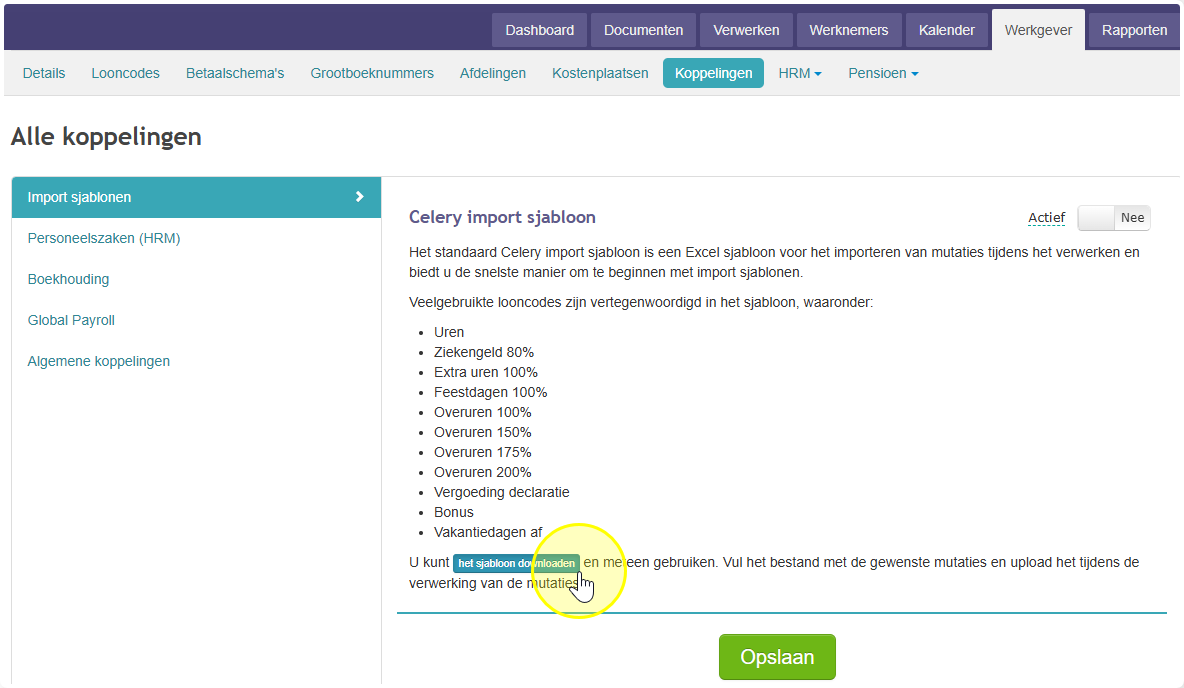
Task: Open the Boekhouding category
Action: point(68,279)
